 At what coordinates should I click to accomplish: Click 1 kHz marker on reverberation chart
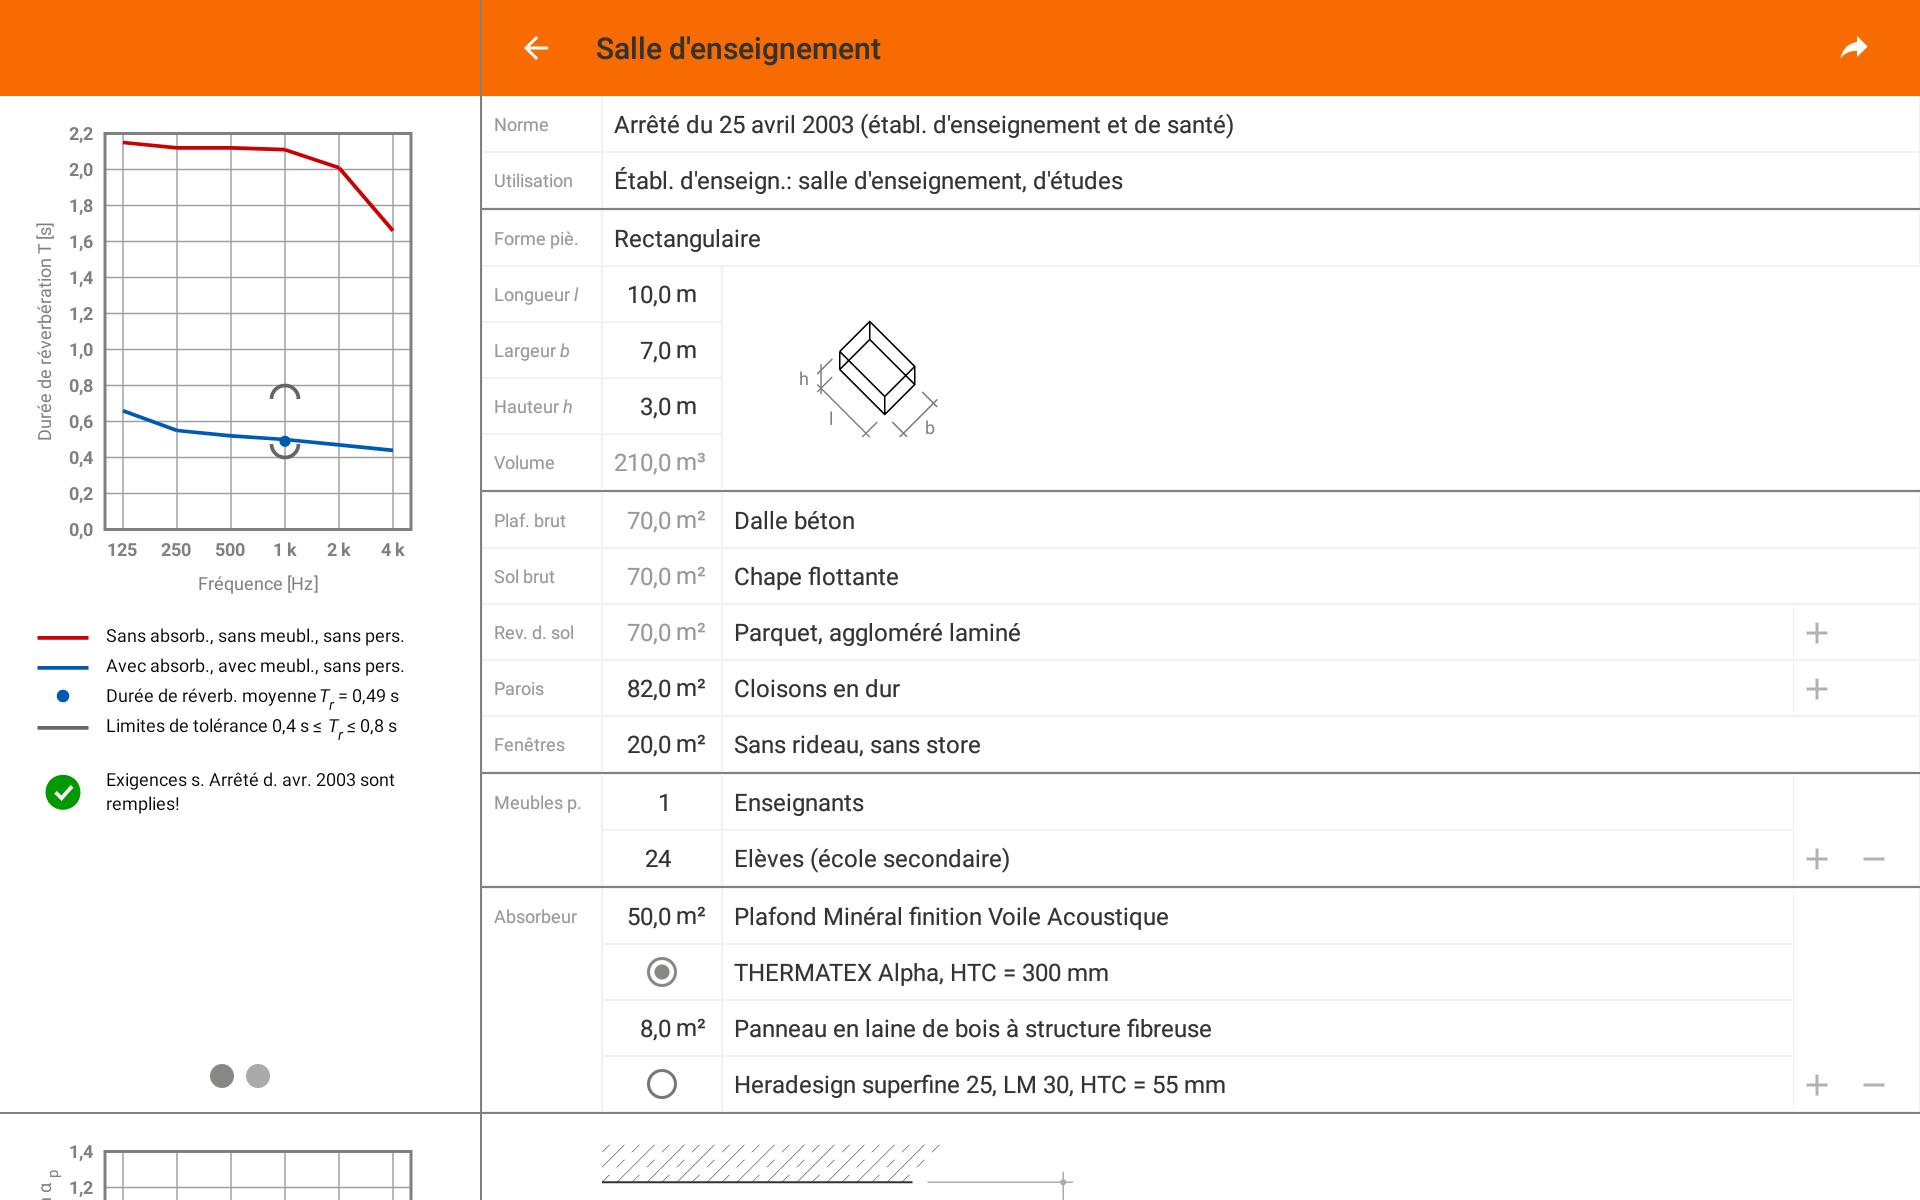pyautogui.click(x=285, y=441)
